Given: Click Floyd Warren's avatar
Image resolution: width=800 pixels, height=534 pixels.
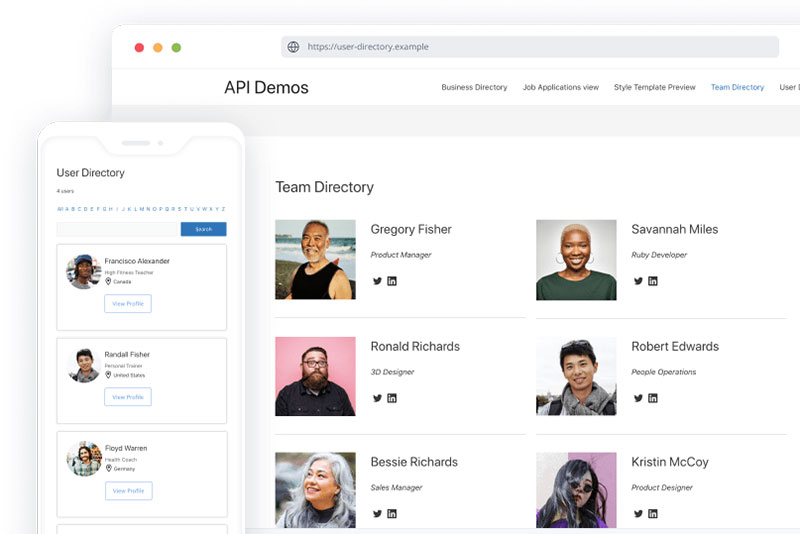Looking at the screenshot, I should coord(84,459).
